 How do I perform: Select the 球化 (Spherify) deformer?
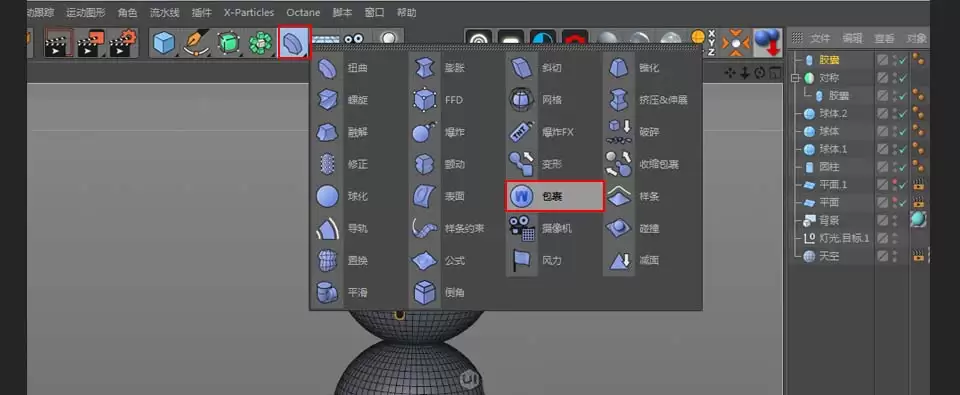tap(344, 197)
